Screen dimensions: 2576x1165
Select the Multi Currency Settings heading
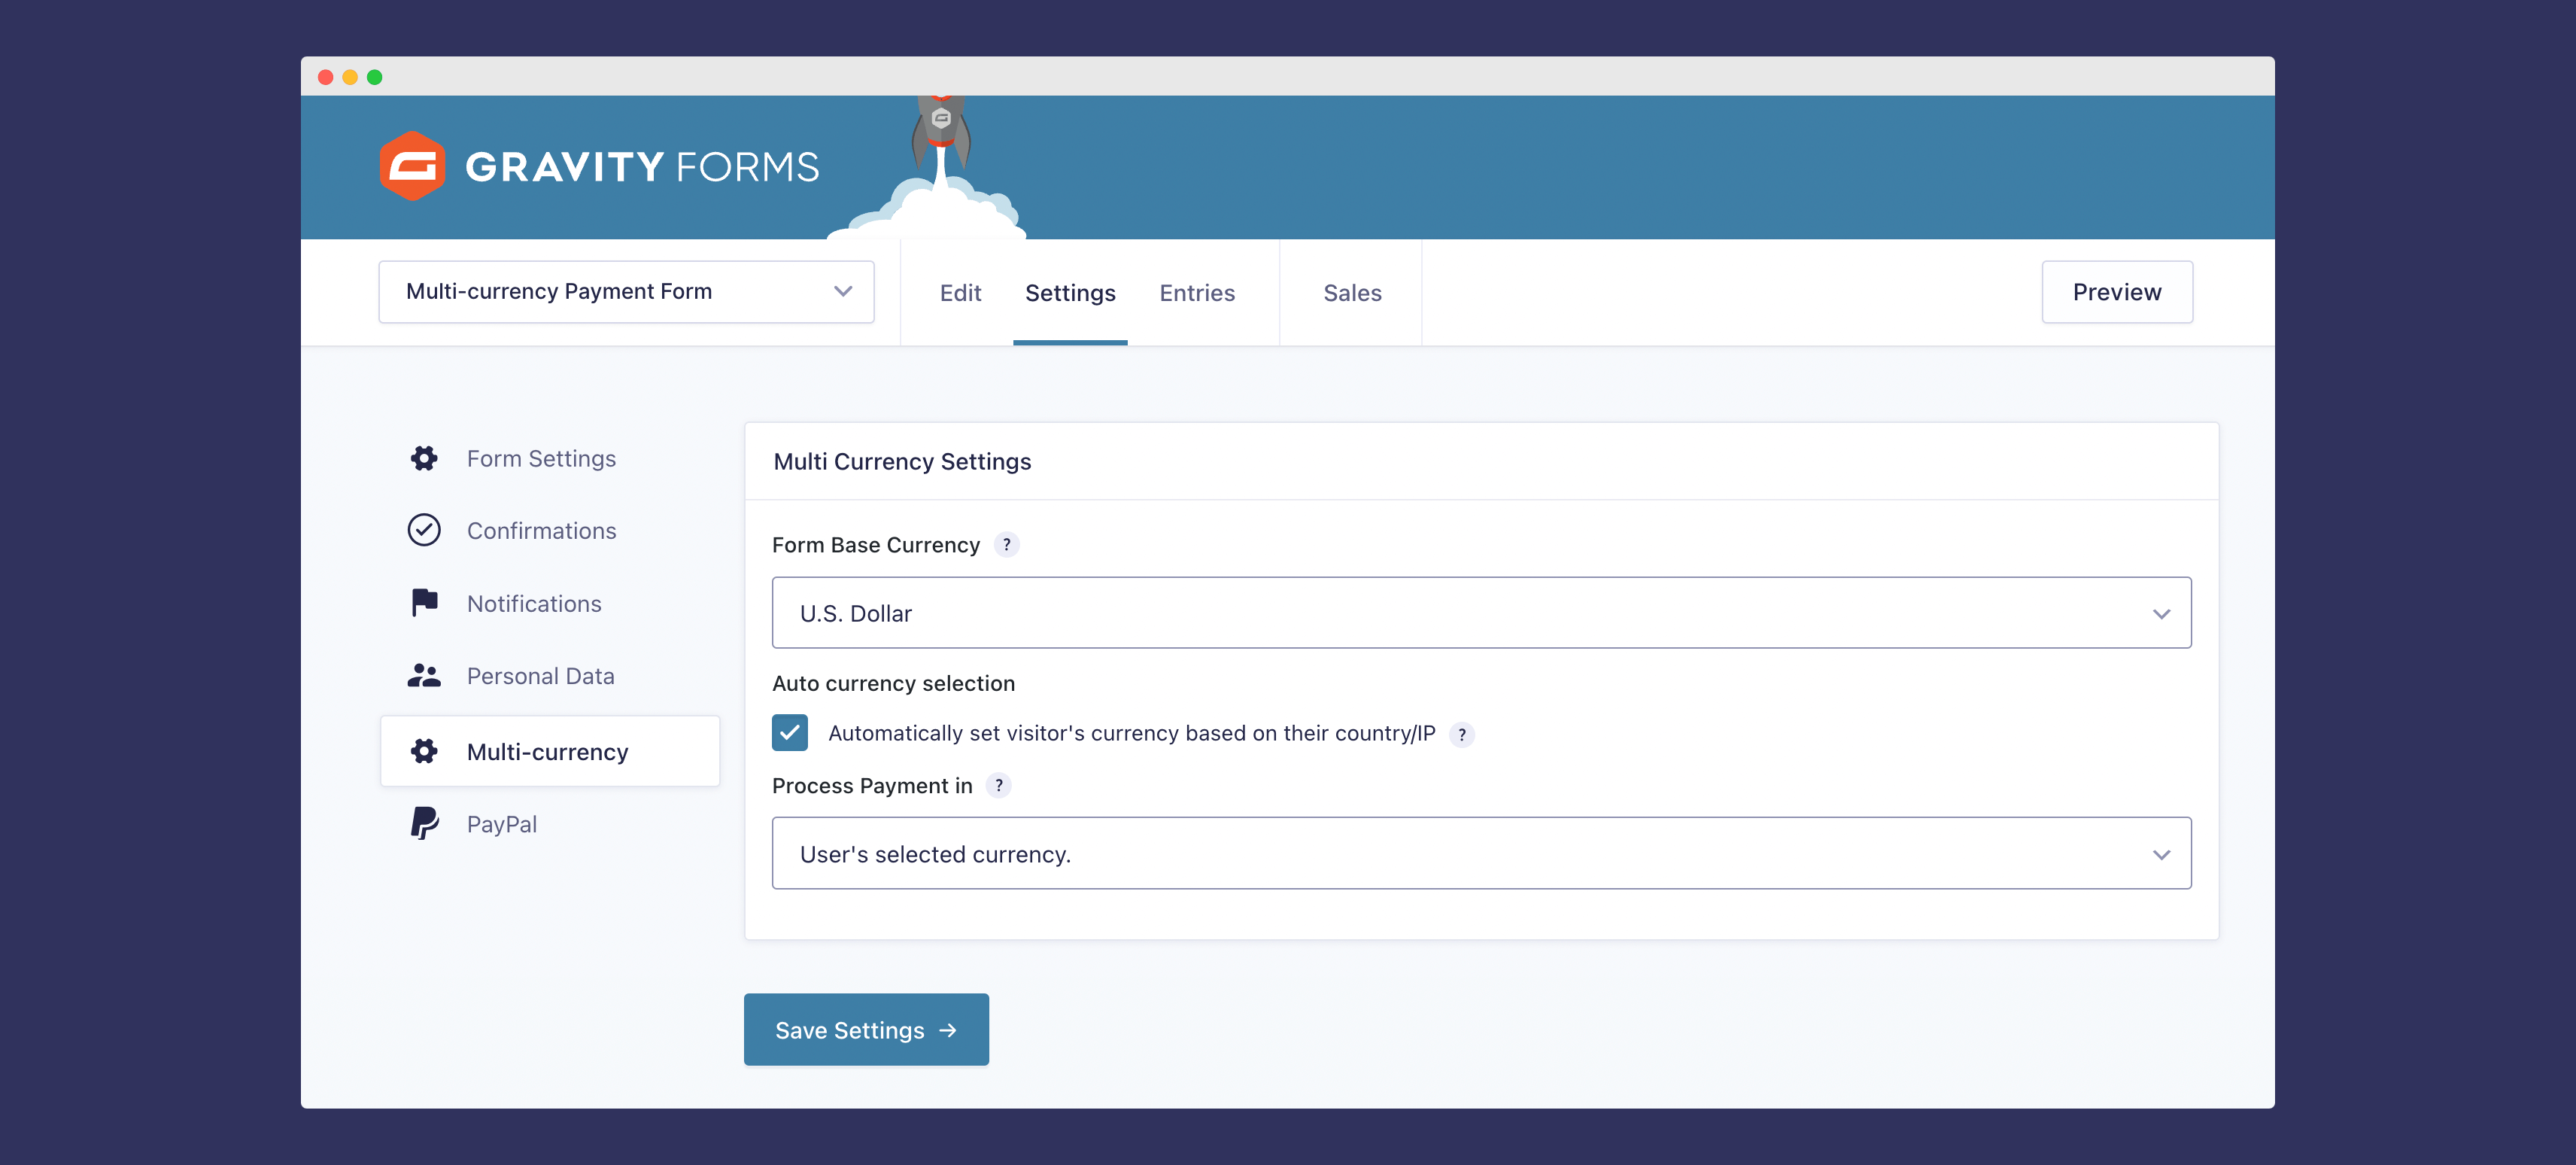(901, 461)
